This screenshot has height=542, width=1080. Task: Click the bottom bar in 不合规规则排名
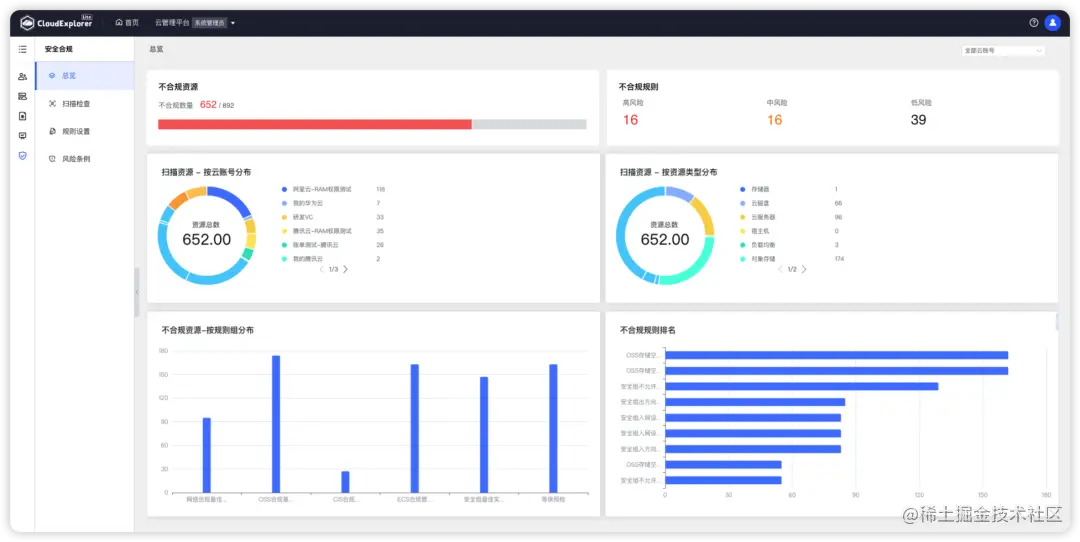click(723, 480)
